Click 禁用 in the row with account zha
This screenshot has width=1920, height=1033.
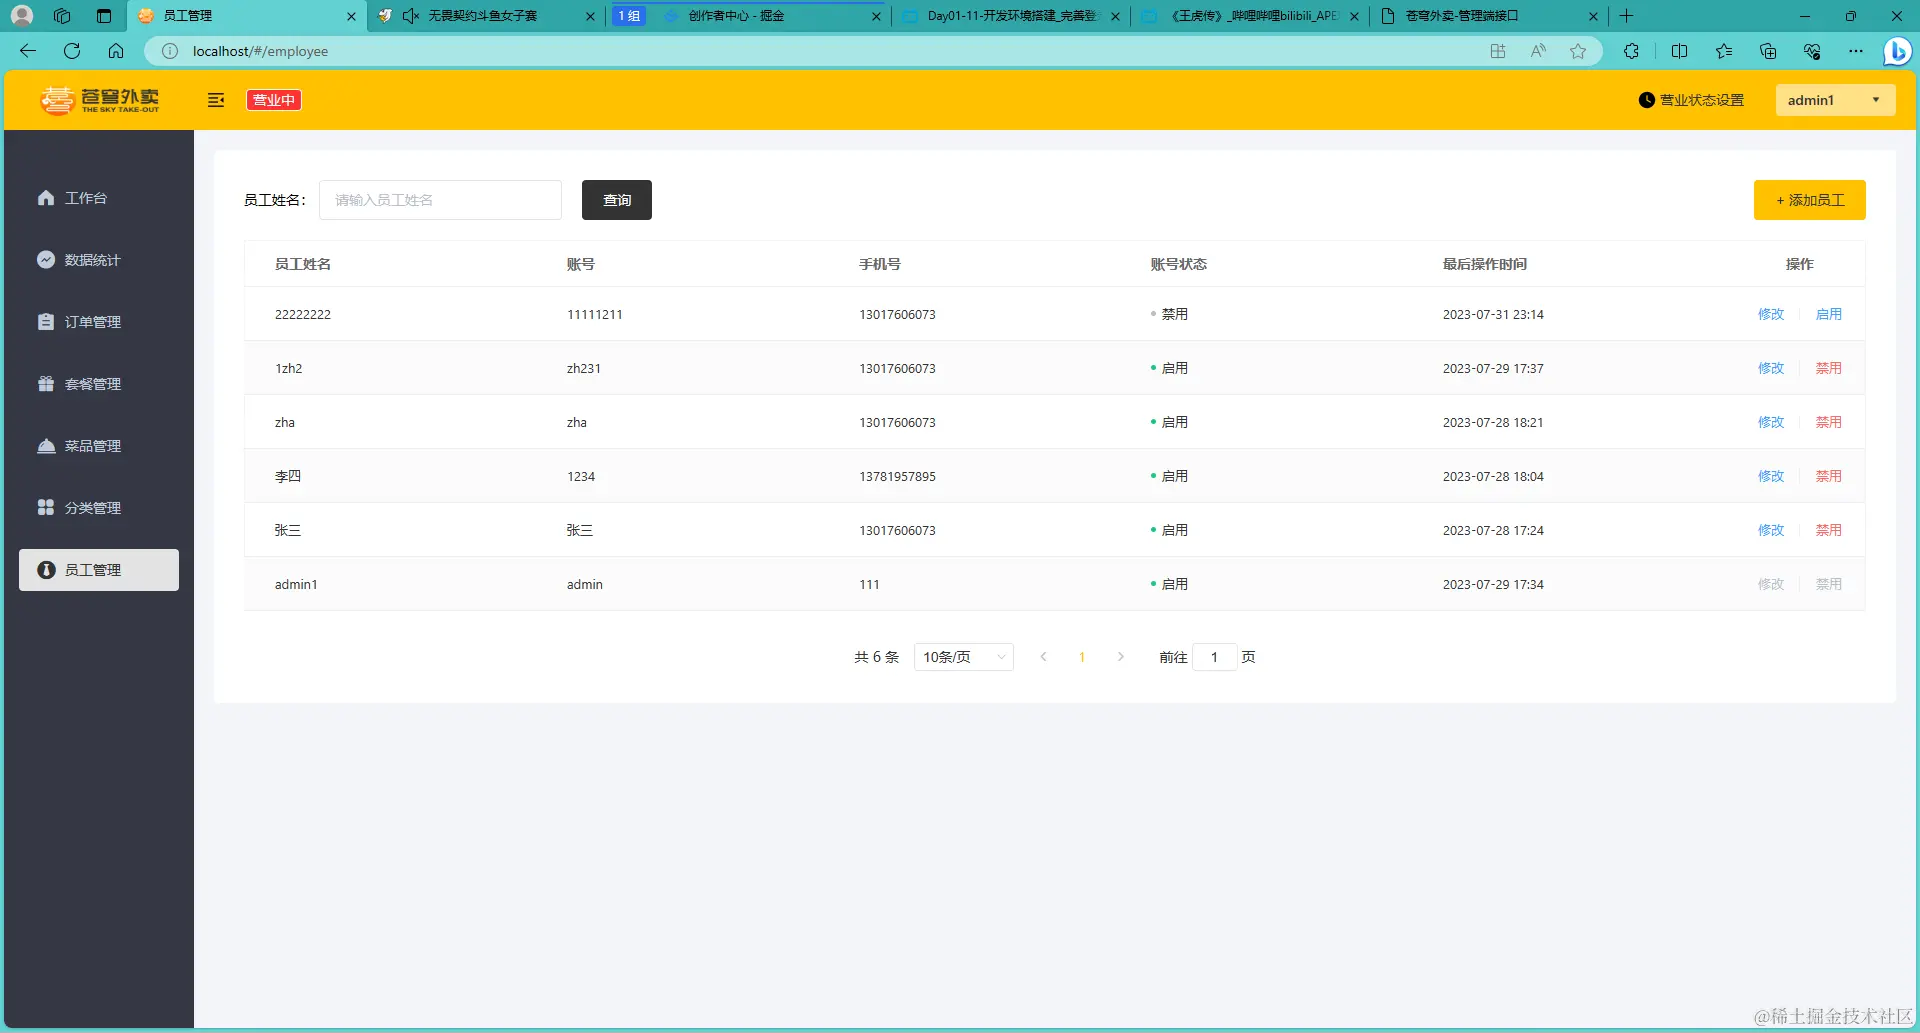pos(1829,422)
